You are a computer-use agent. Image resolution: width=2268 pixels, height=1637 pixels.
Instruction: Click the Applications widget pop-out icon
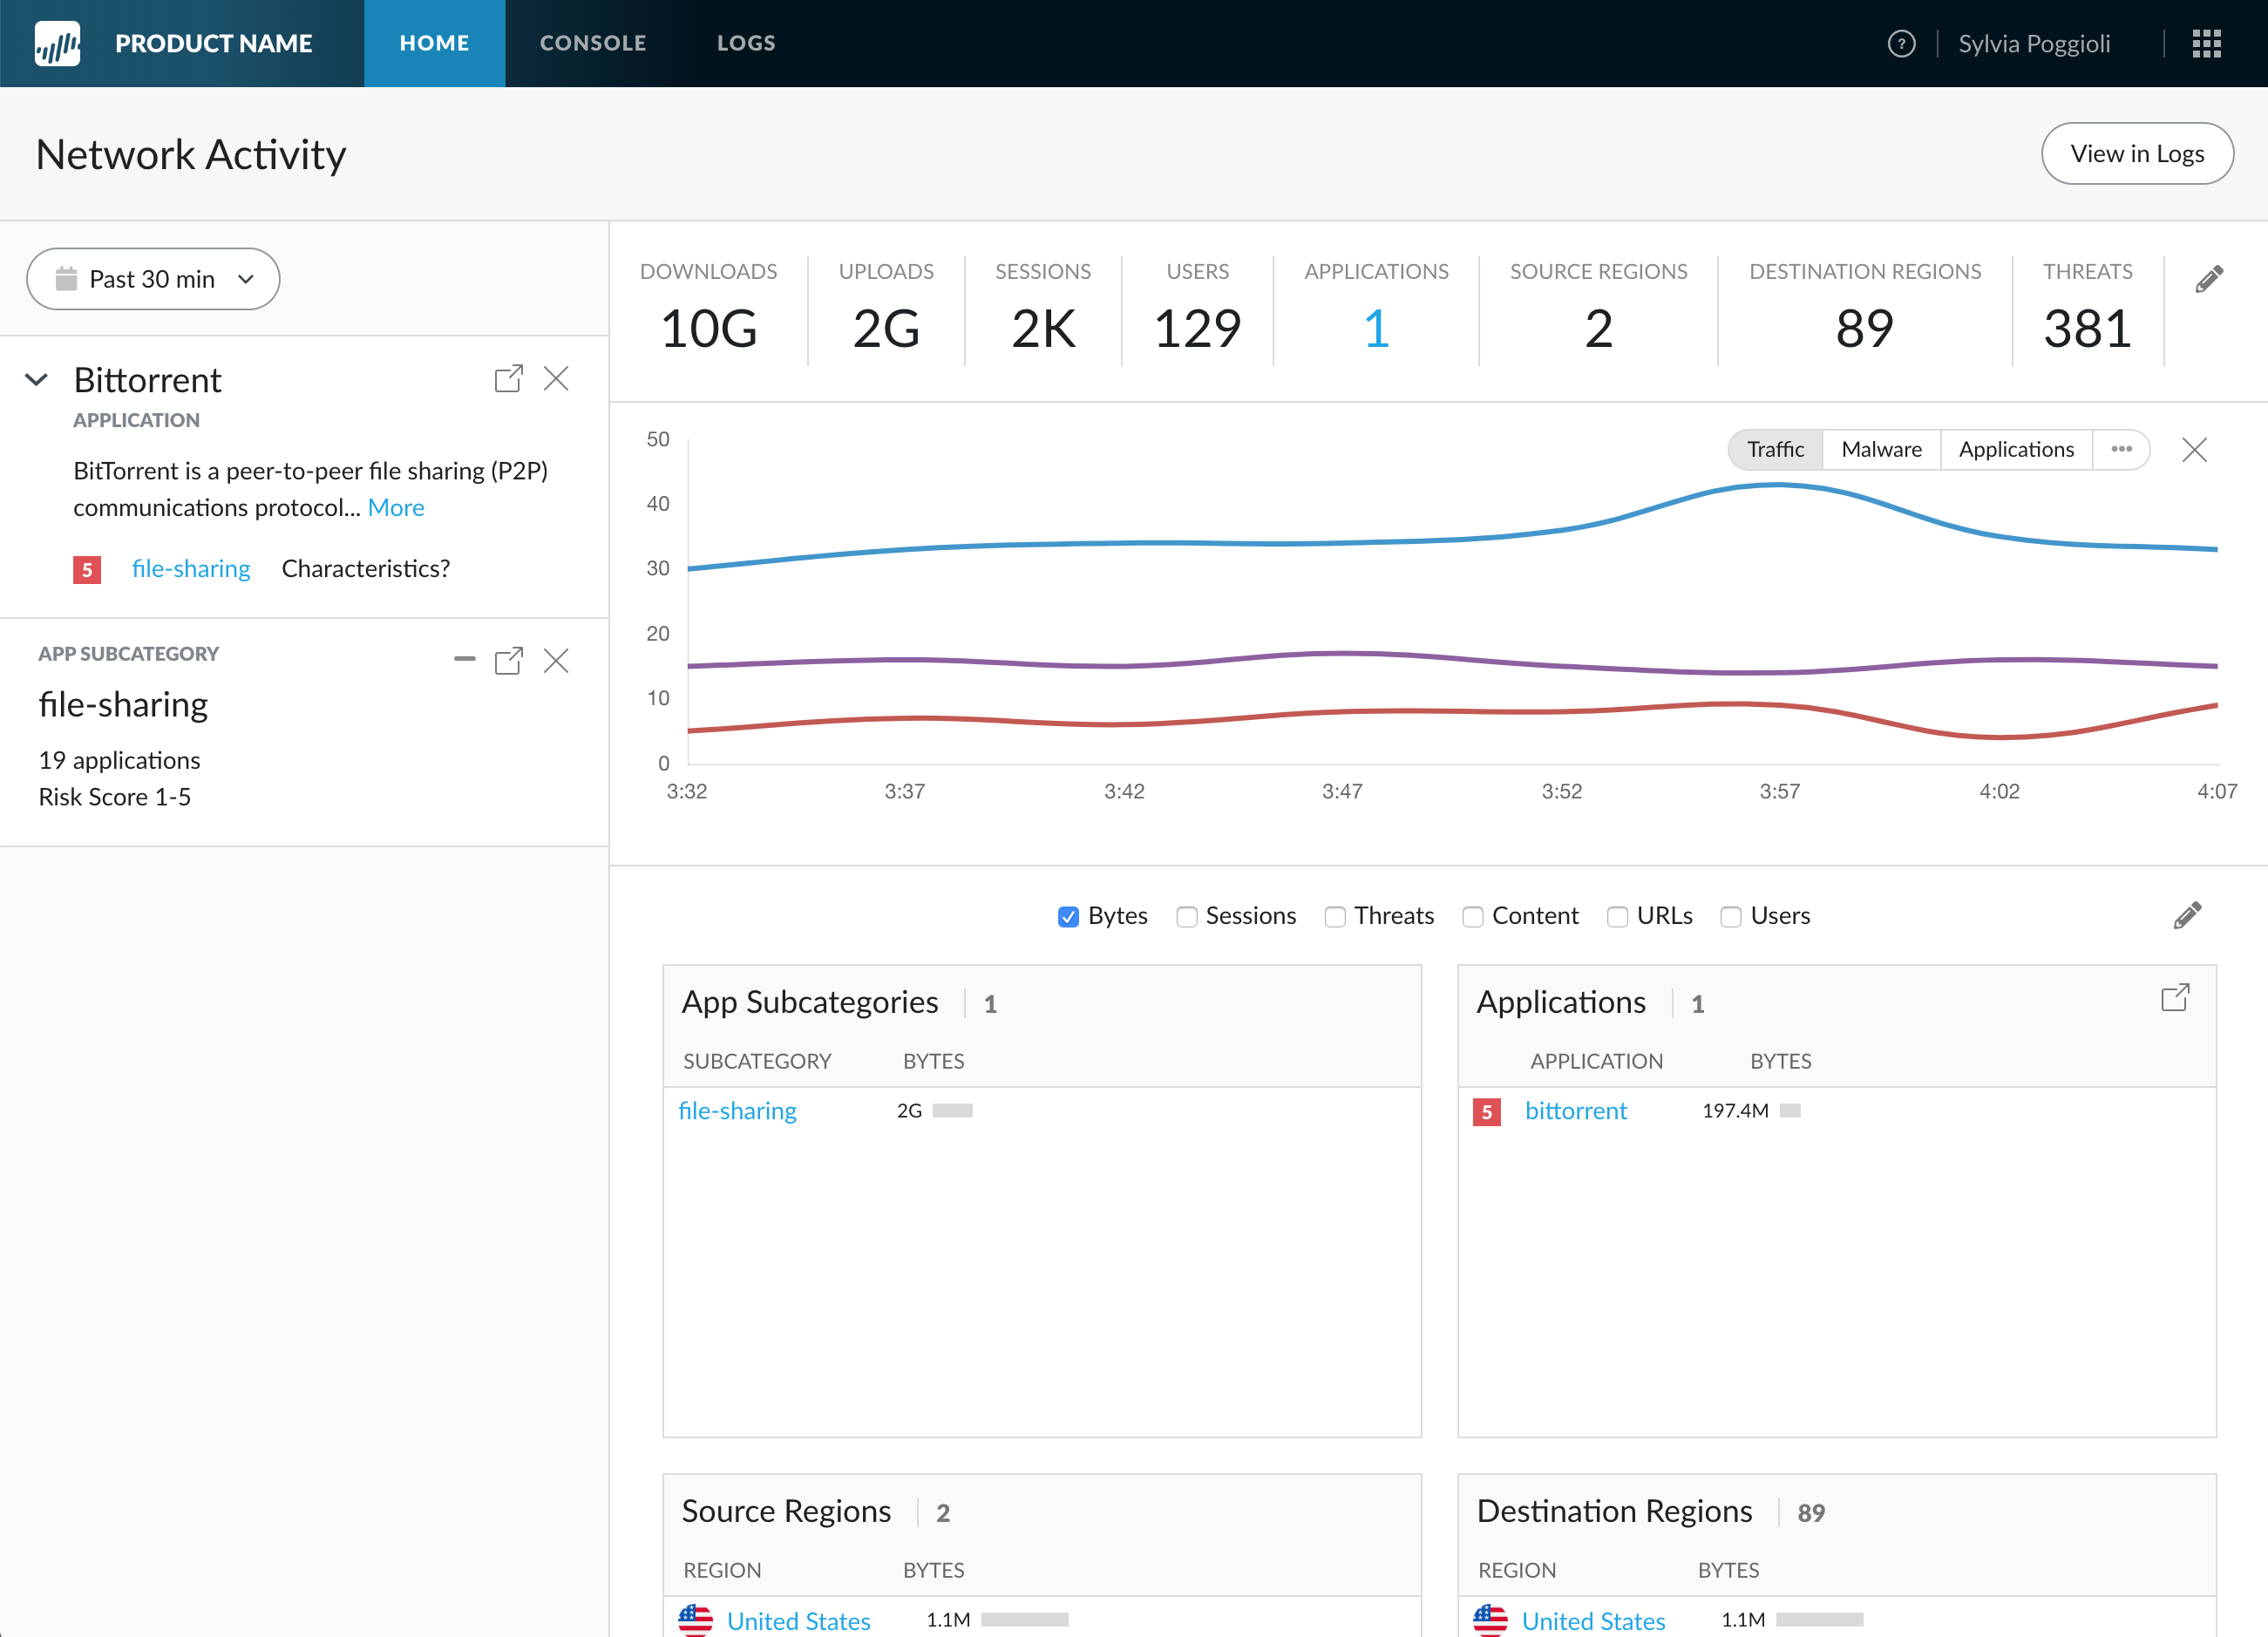[x=2174, y=998]
